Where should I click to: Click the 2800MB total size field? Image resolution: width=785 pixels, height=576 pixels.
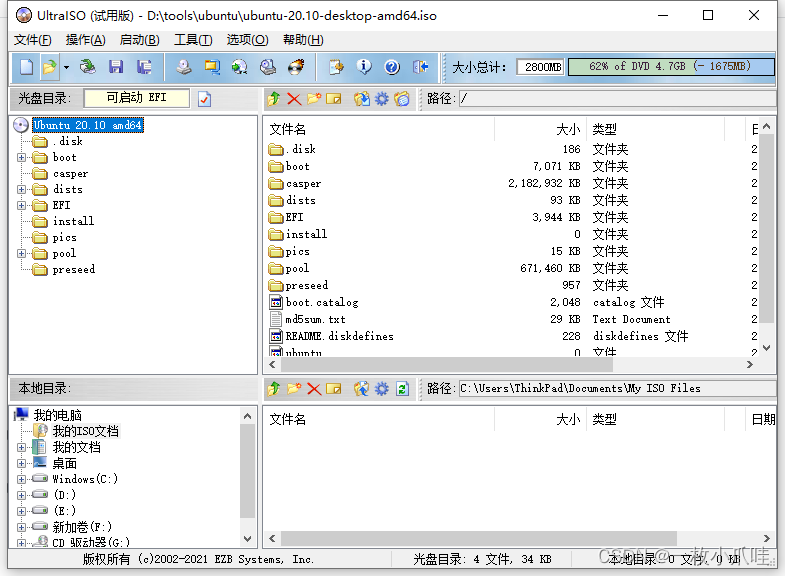point(541,67)
